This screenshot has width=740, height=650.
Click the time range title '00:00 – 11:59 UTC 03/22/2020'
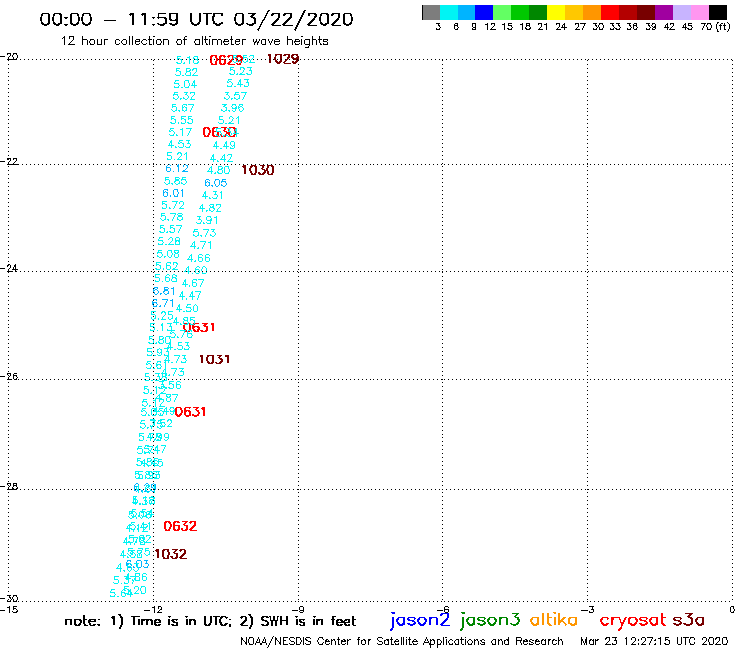(x=196, y=19)
